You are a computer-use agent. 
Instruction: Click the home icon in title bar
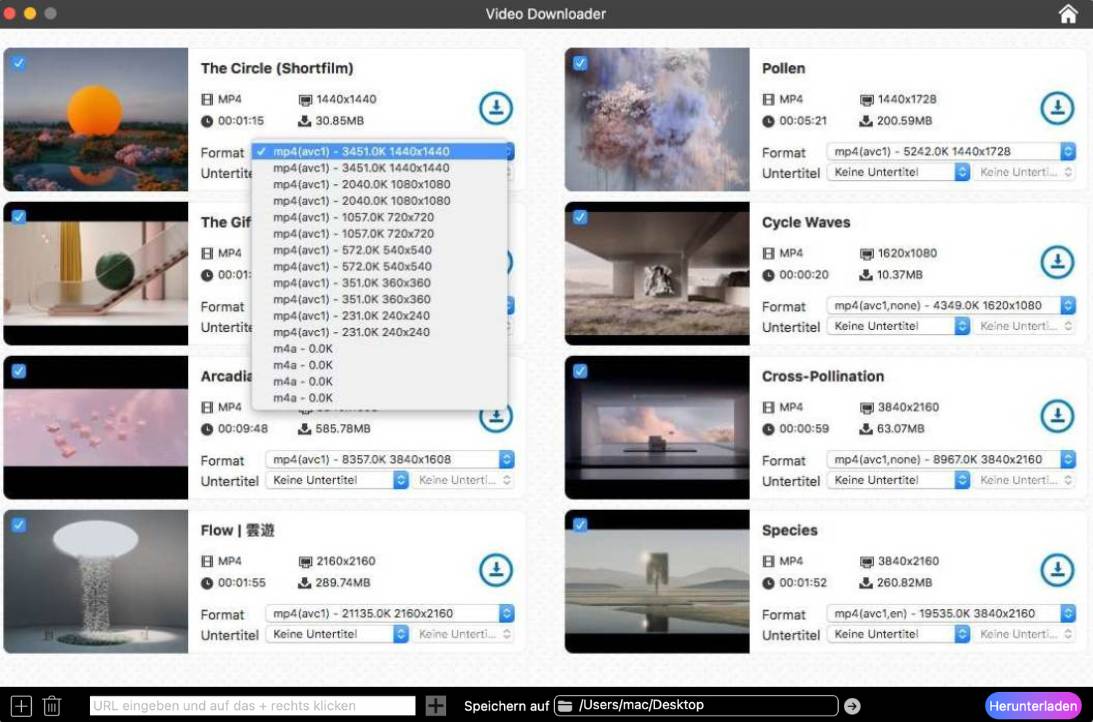(x=1068, y=14)
